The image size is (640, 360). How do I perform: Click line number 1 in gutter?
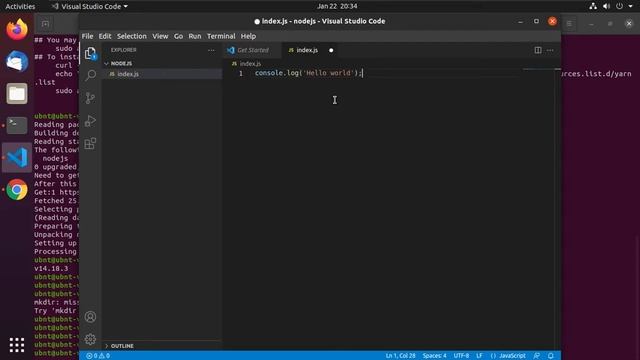(x=241, y=73)
